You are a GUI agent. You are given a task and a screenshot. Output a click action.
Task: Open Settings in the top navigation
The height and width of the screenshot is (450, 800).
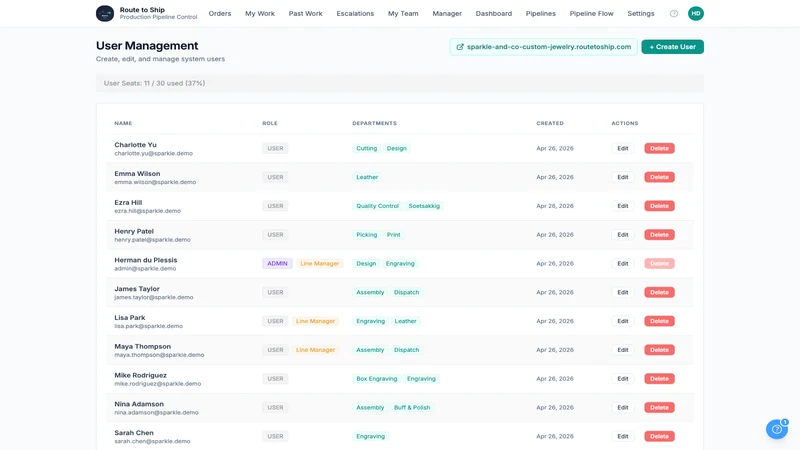641,14
